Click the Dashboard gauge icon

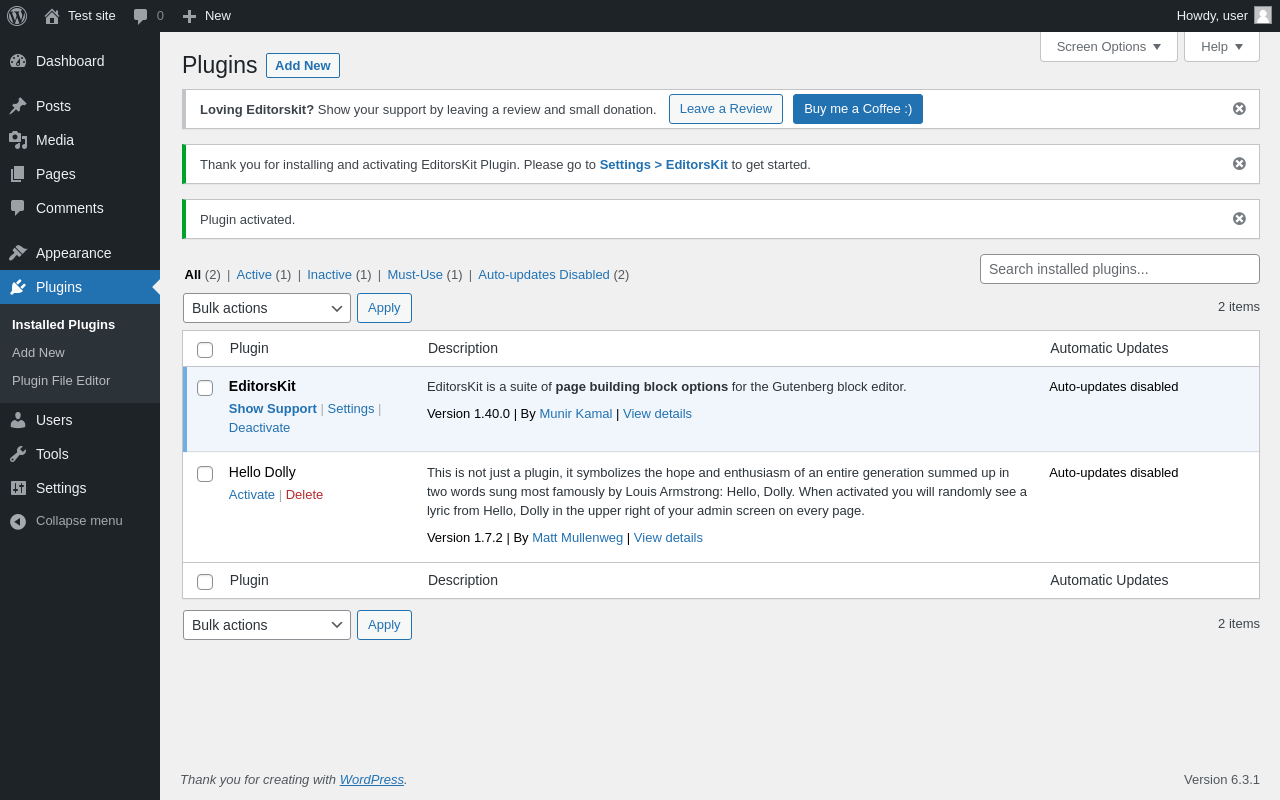tap(18, 61)
